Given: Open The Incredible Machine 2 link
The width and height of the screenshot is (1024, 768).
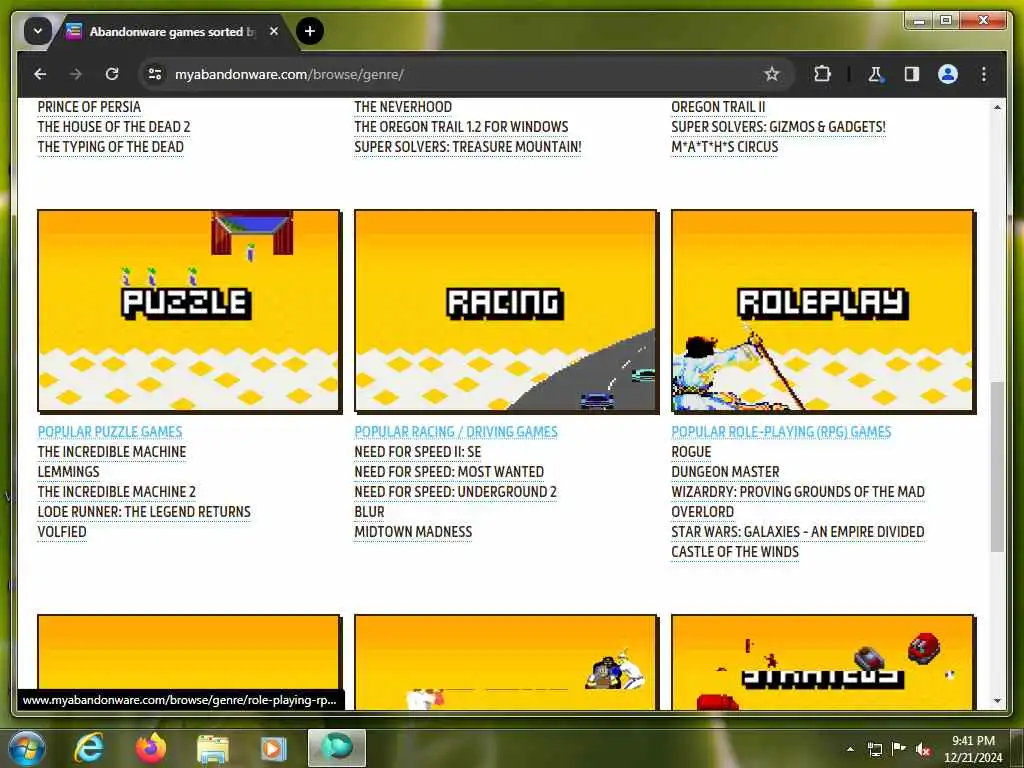Looking at the screenshot, I should [116, 492].
